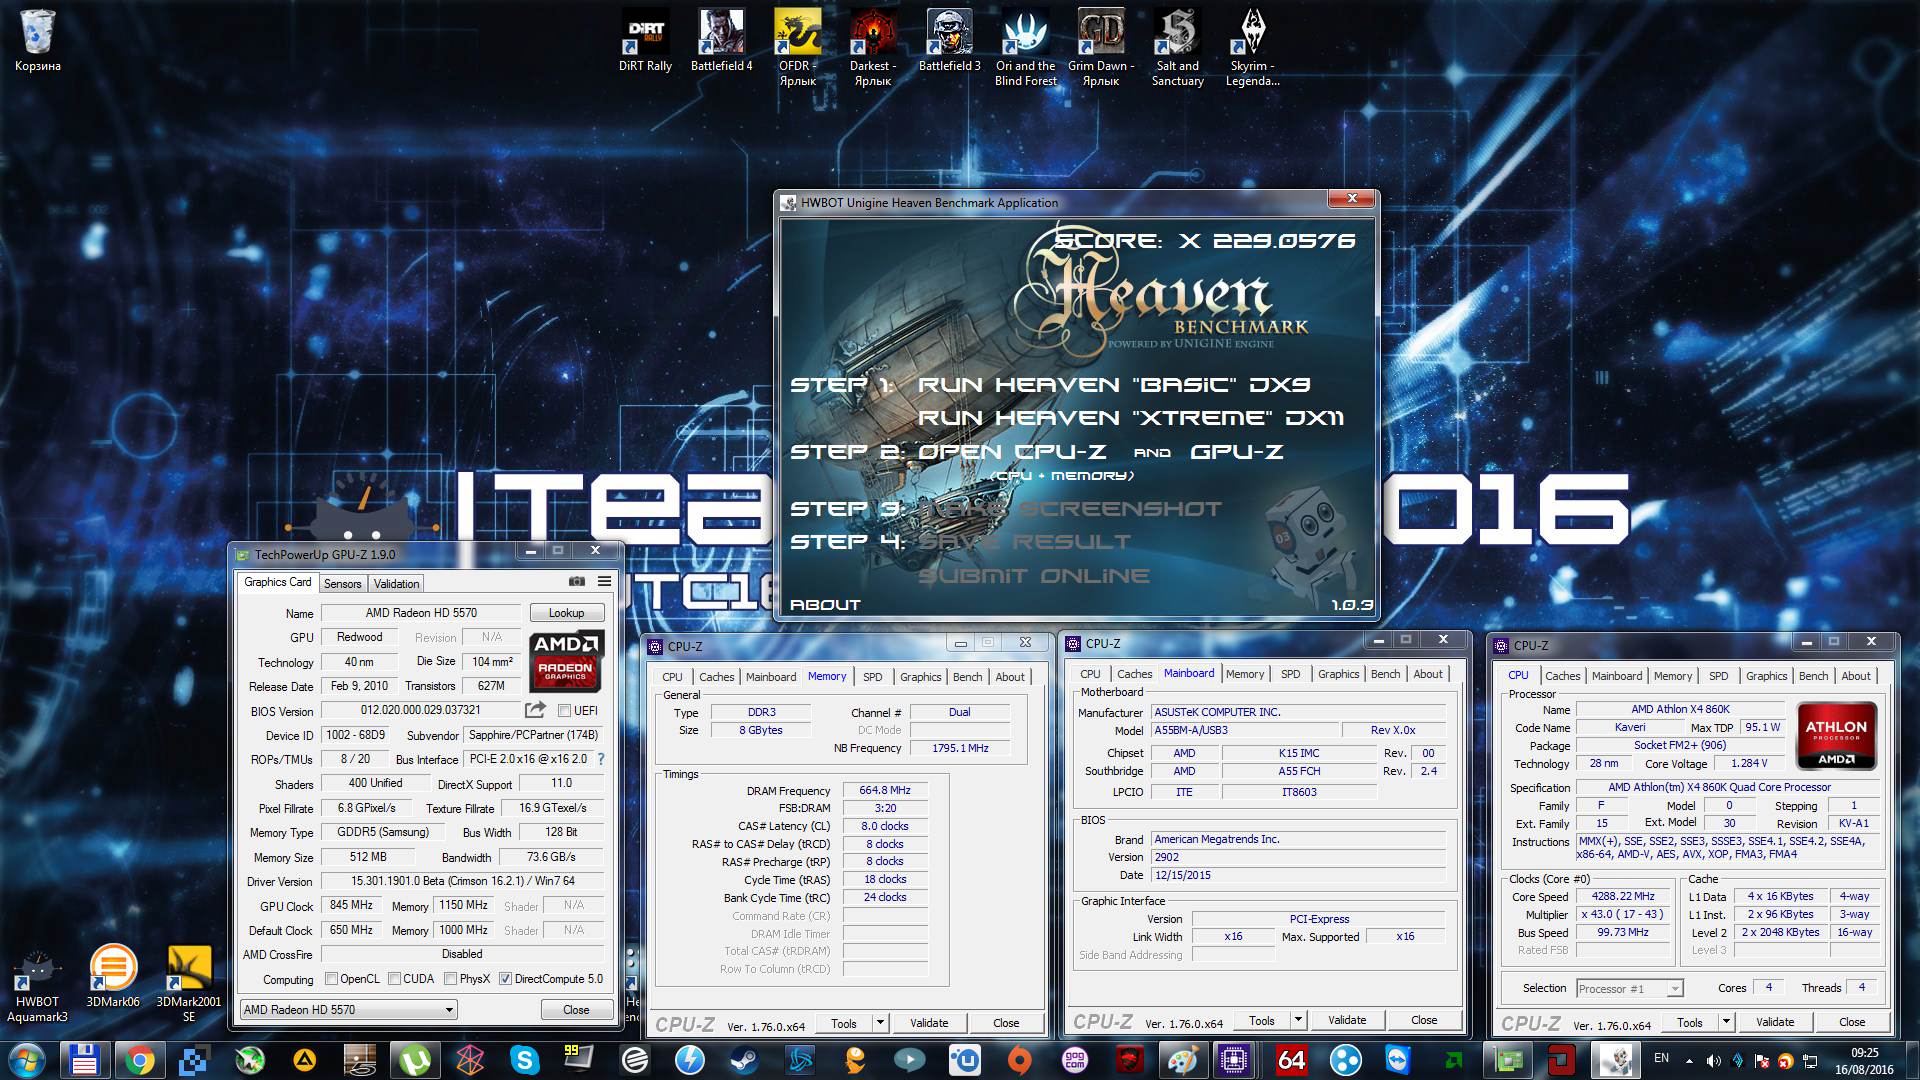
Task: Open Tools dropdown arrow in CPU-Z CPU window
Action: [x=1726, y=1022]
